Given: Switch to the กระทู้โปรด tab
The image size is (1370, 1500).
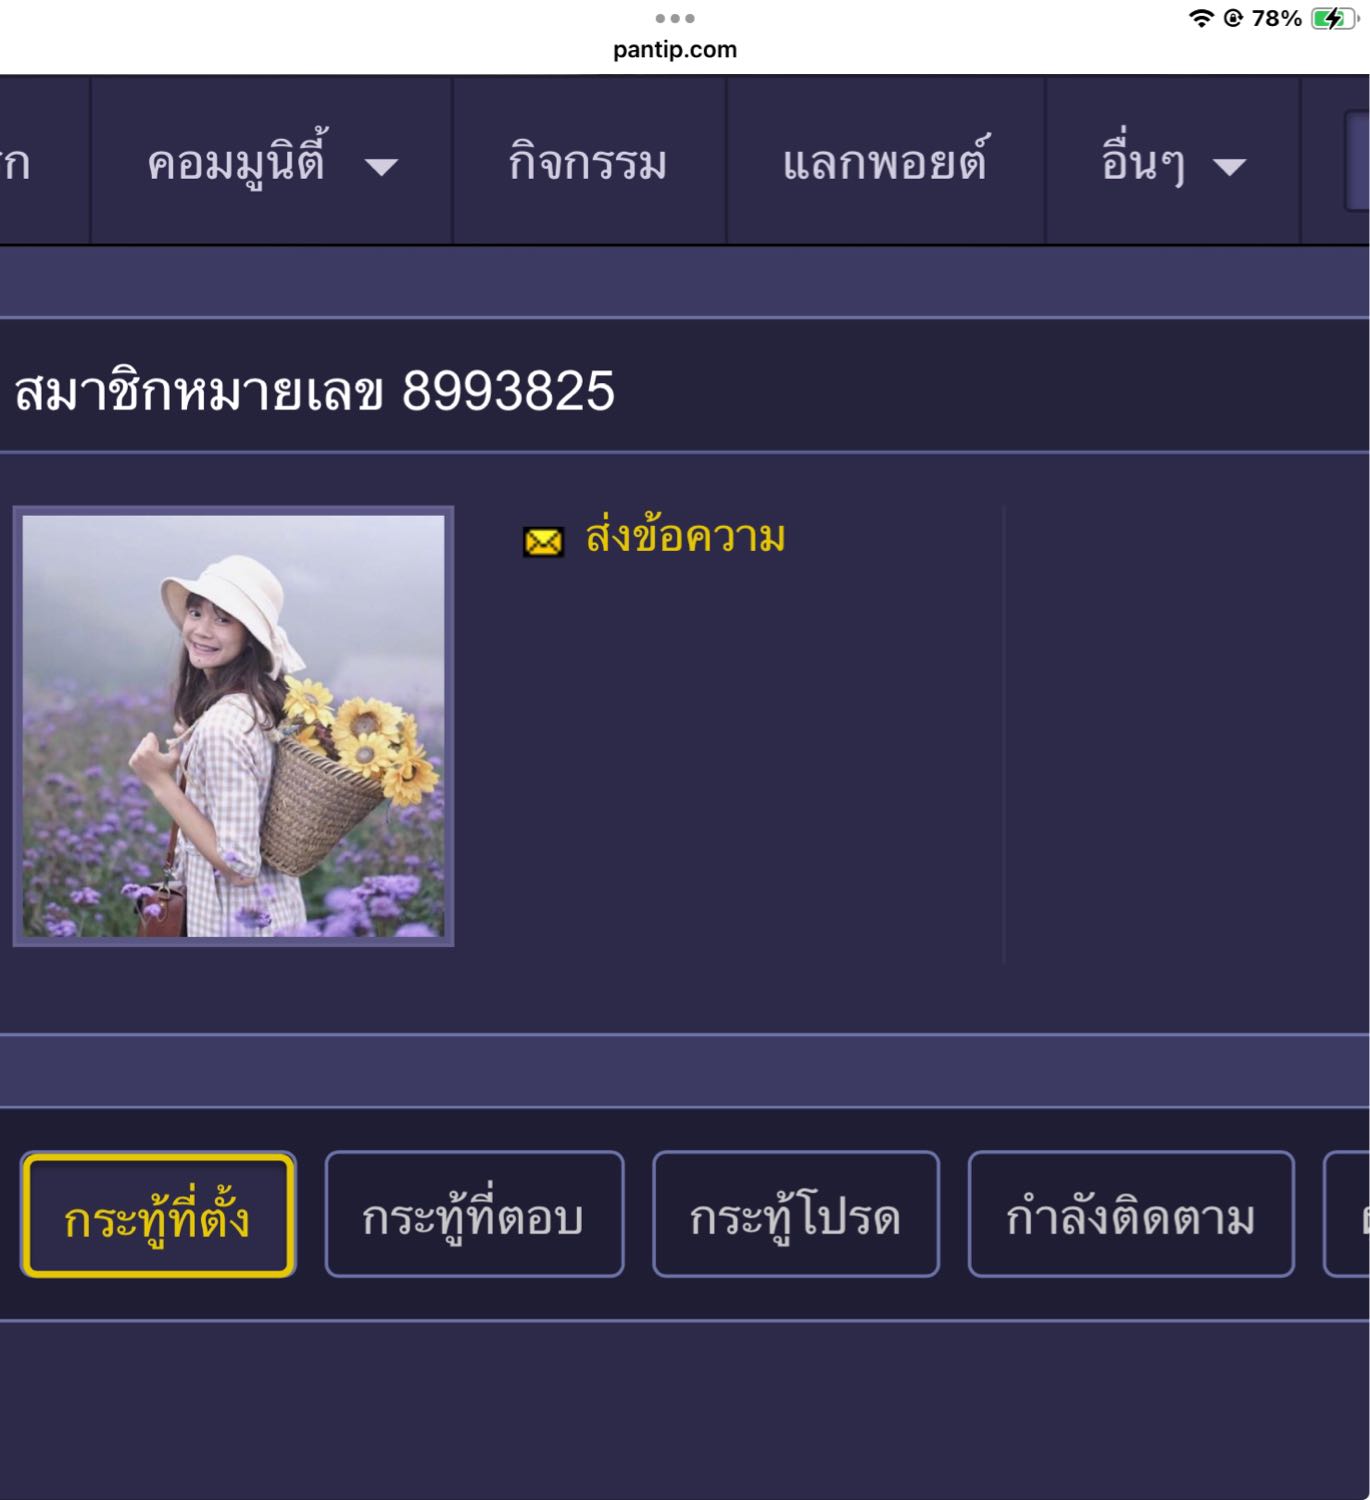Looking at the screenshot, I should pos(796,1215).
